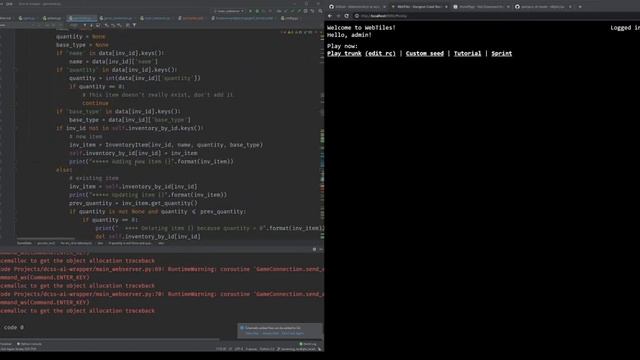Viewport: 640px width, 360px height.
Task: Click the Run console horizontal scrollbar
Action: pos(109,339)
